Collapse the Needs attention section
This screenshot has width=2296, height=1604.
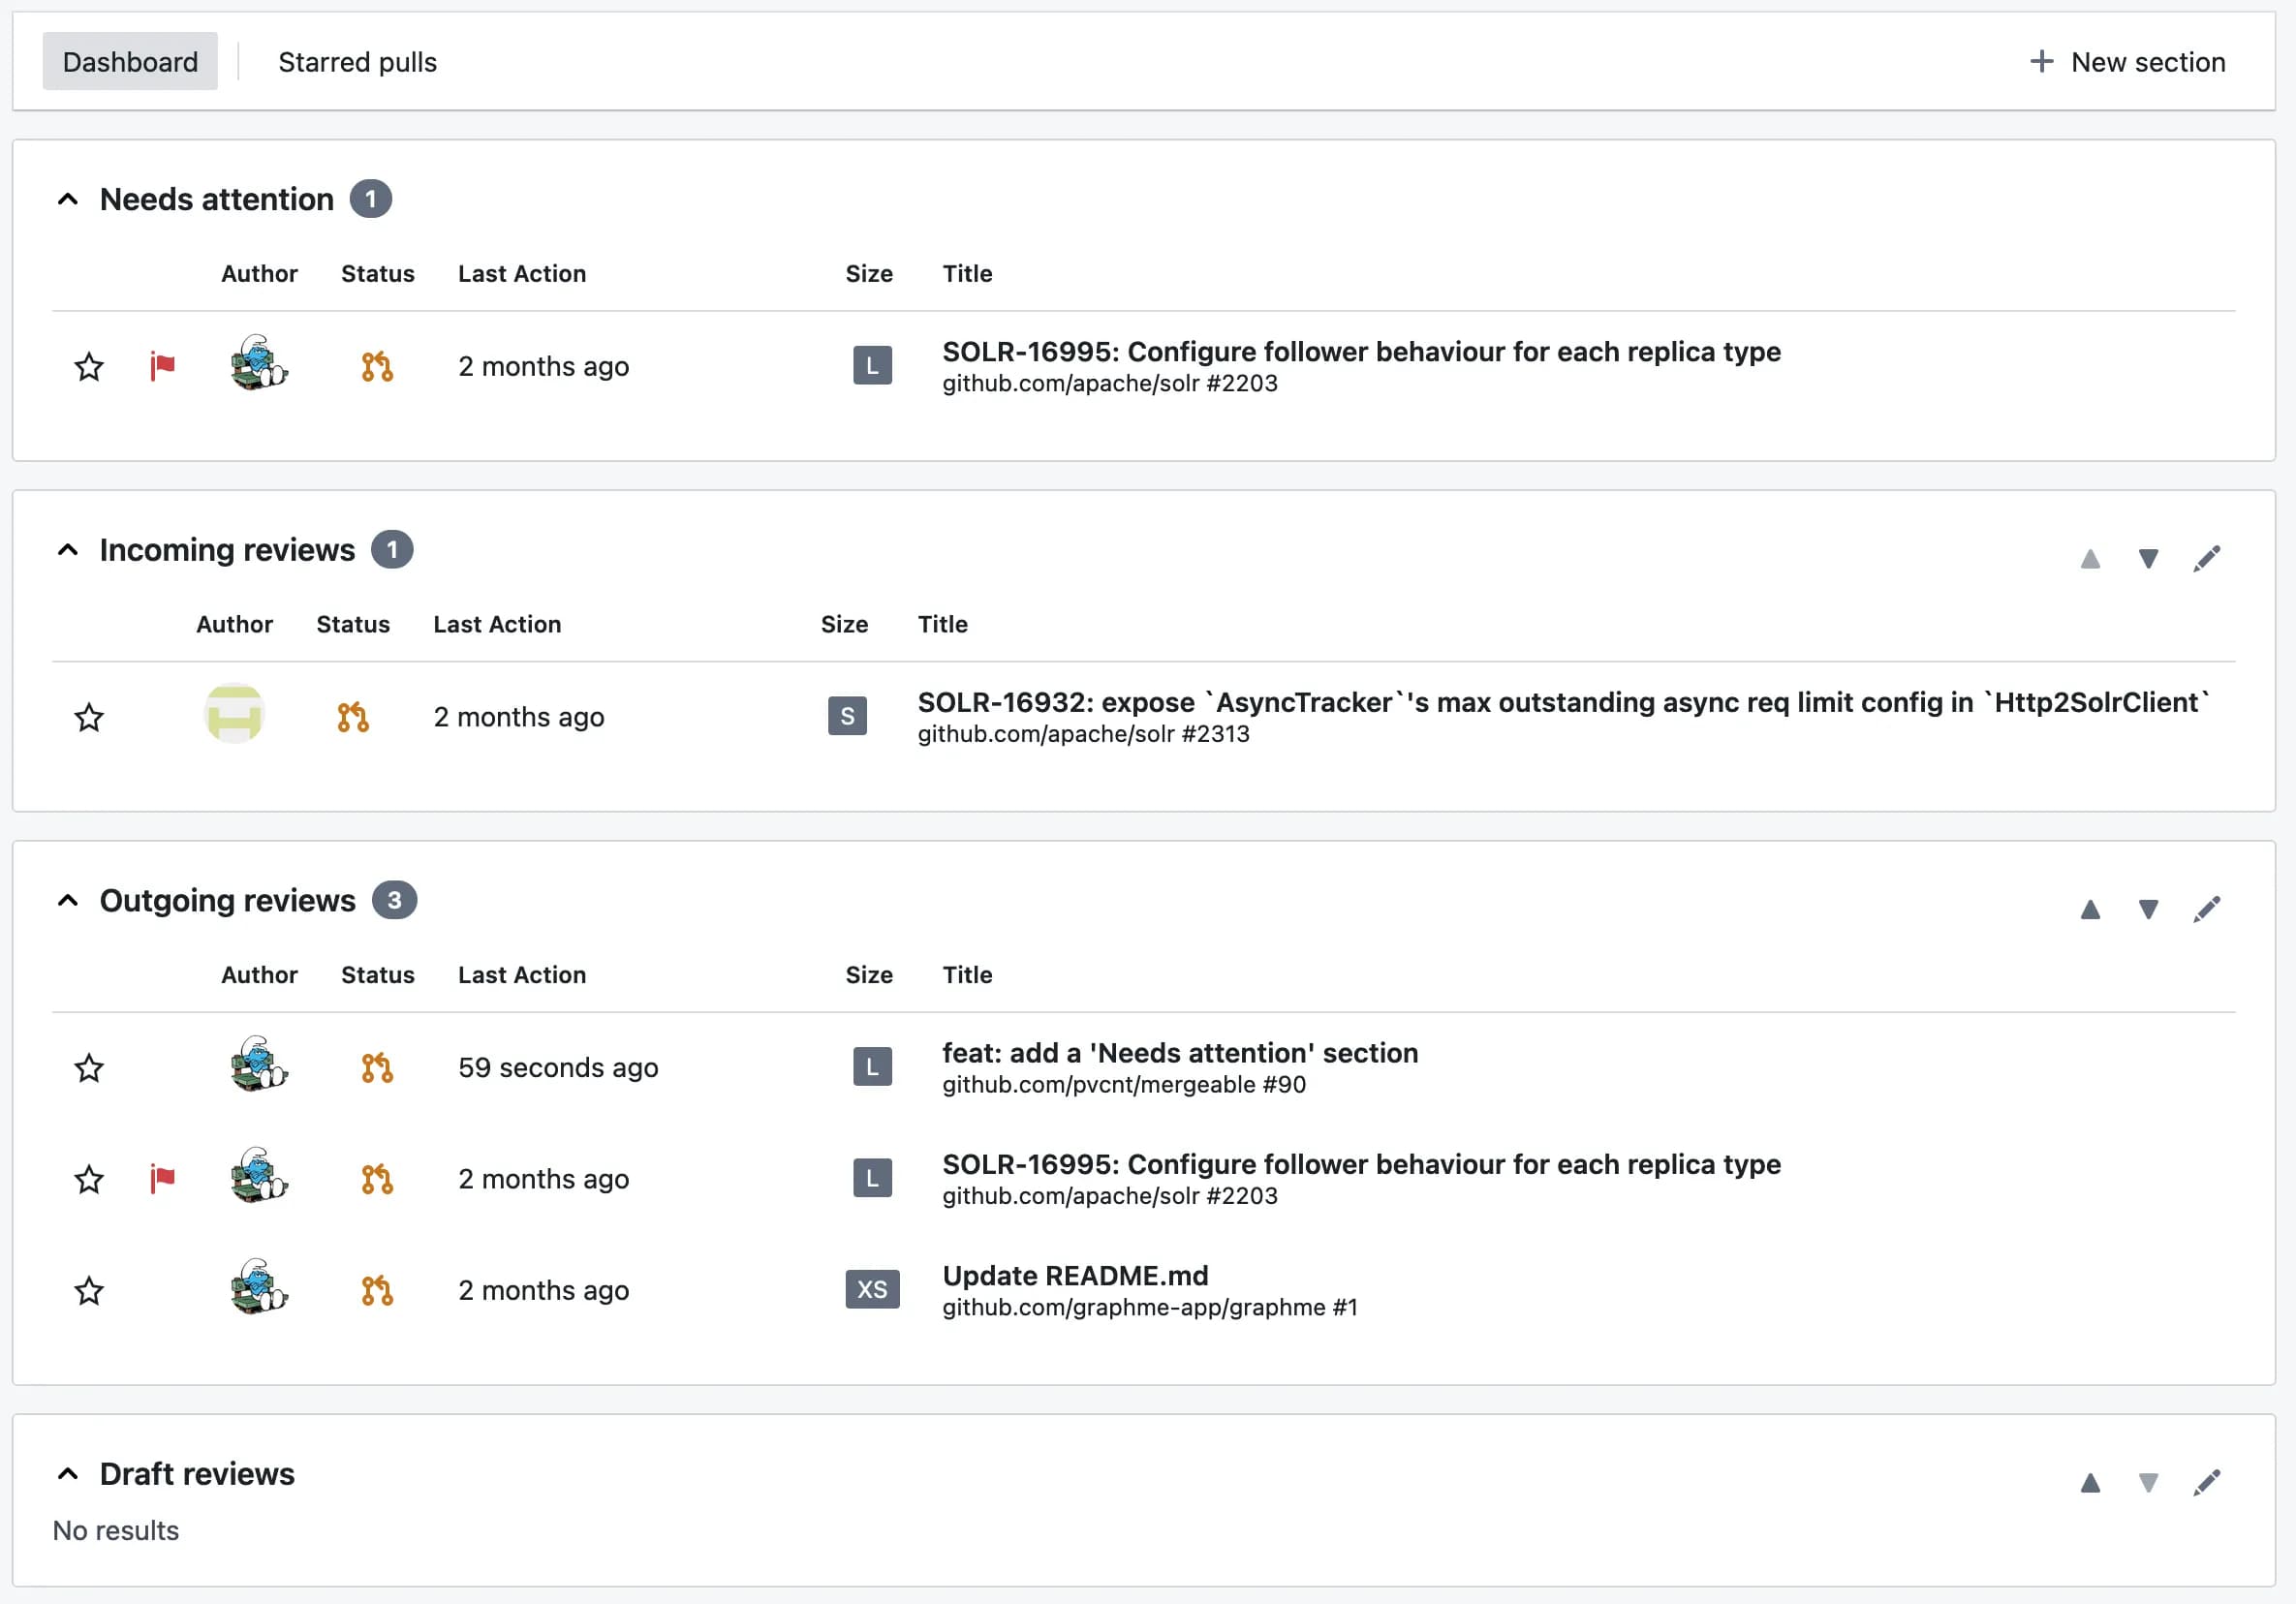coord(68,199)
